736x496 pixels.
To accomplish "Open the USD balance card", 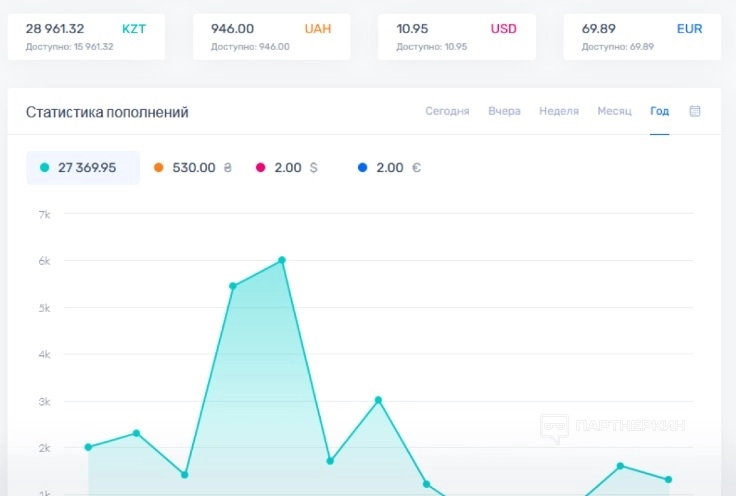I will click(x=457, y=37).
